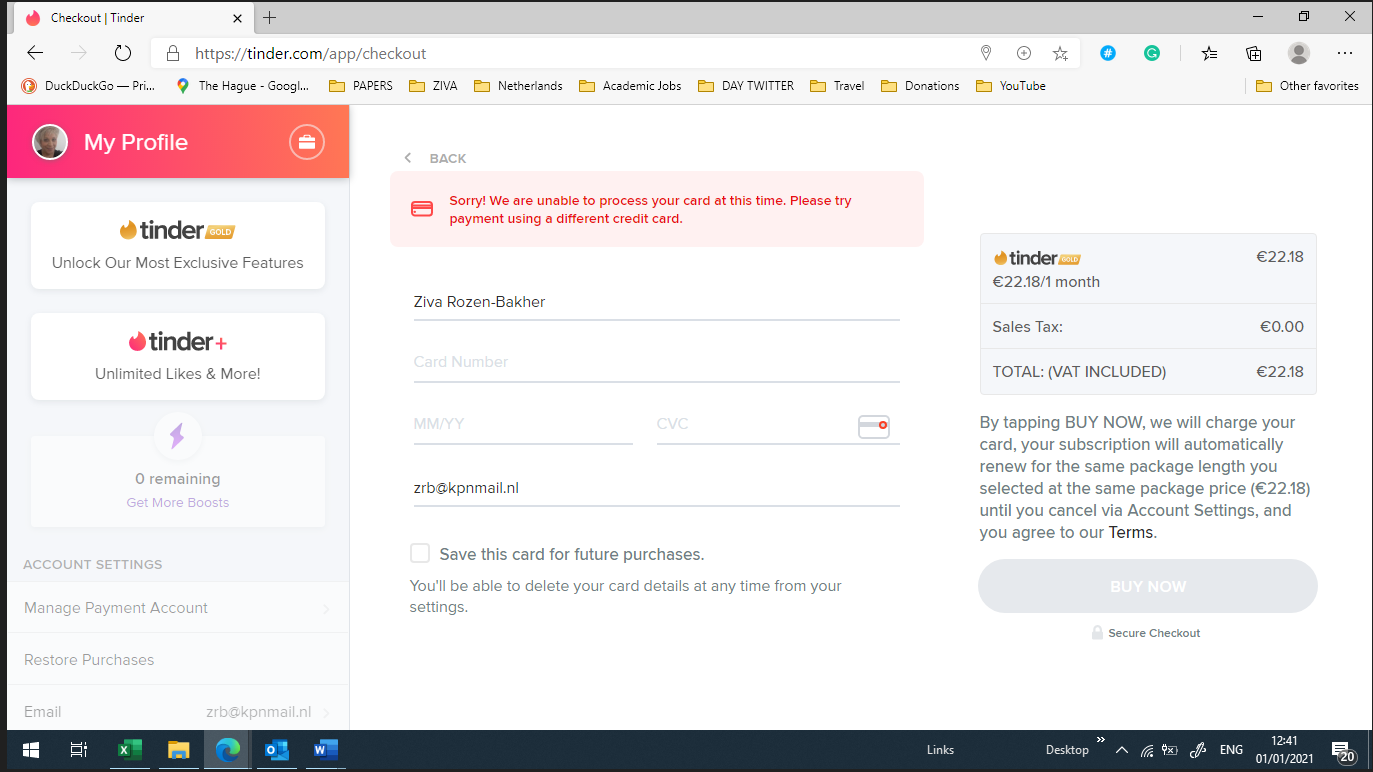Click the location permission pin icon
The width and height of the screenshot is (1373, 772).
pyautogui.click(x=986, y=53)
